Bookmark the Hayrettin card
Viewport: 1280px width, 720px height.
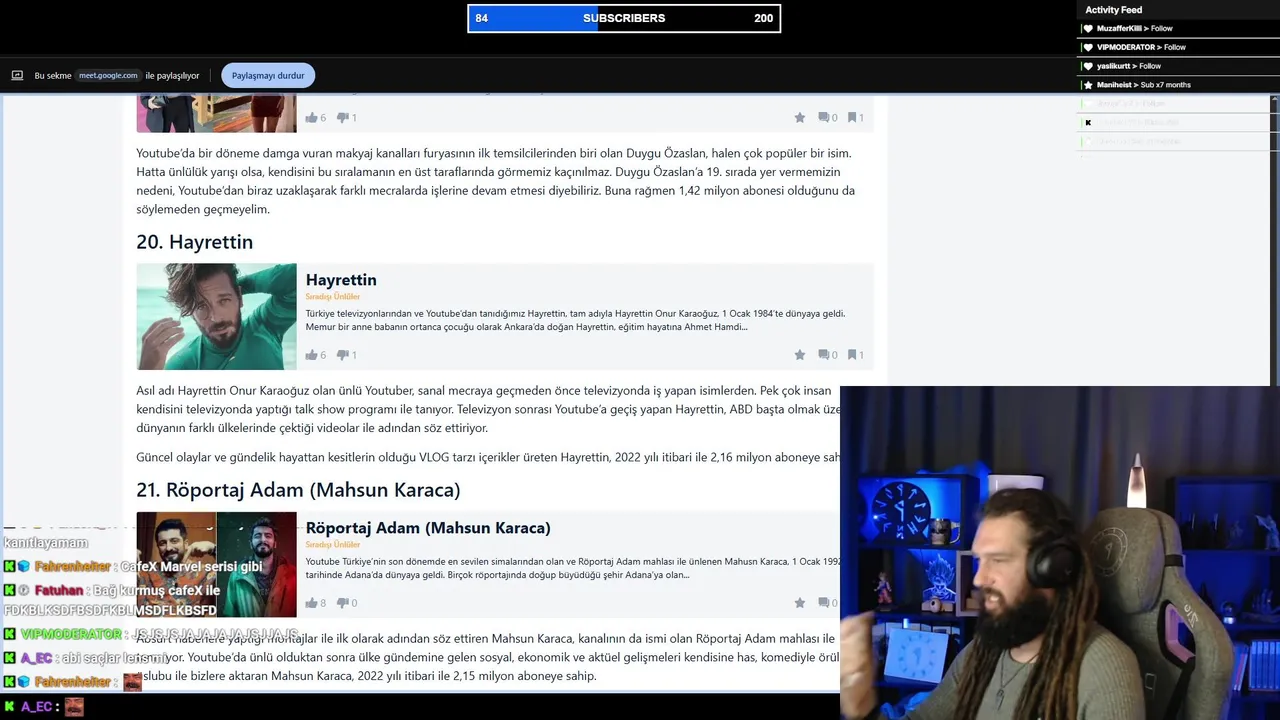(855, 354)
